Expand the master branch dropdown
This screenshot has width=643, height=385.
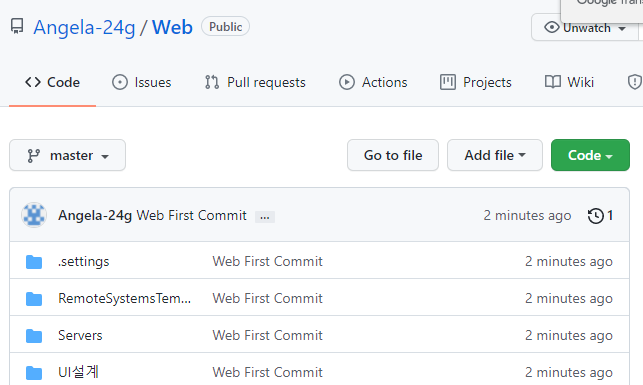point(67,155)
